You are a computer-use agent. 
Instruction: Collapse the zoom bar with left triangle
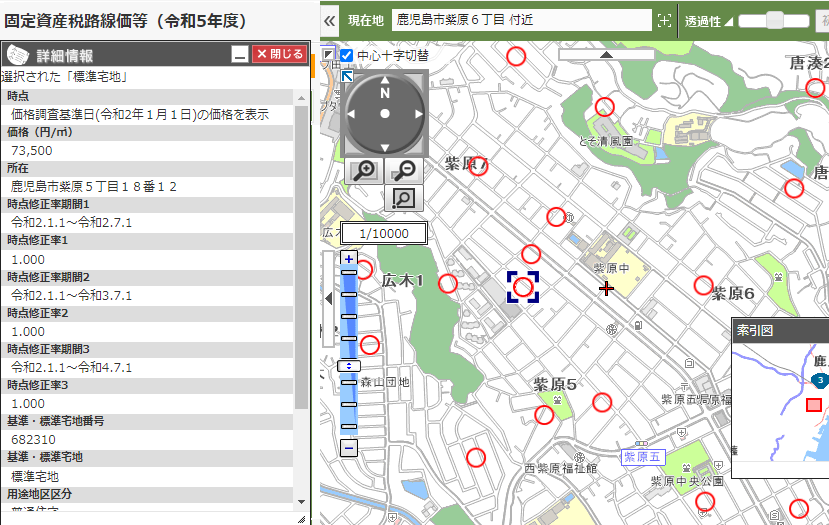[x=329, y=298]
